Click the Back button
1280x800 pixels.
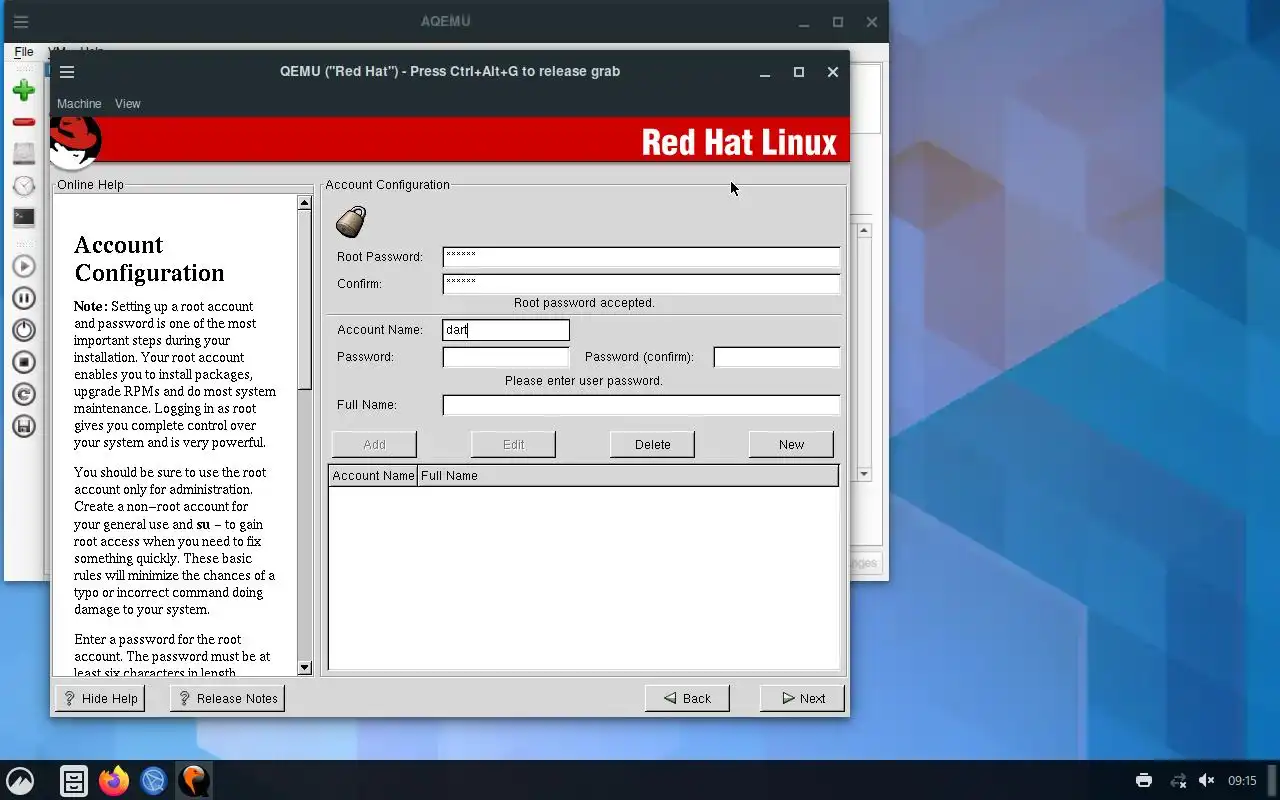[x=687, y=698]
